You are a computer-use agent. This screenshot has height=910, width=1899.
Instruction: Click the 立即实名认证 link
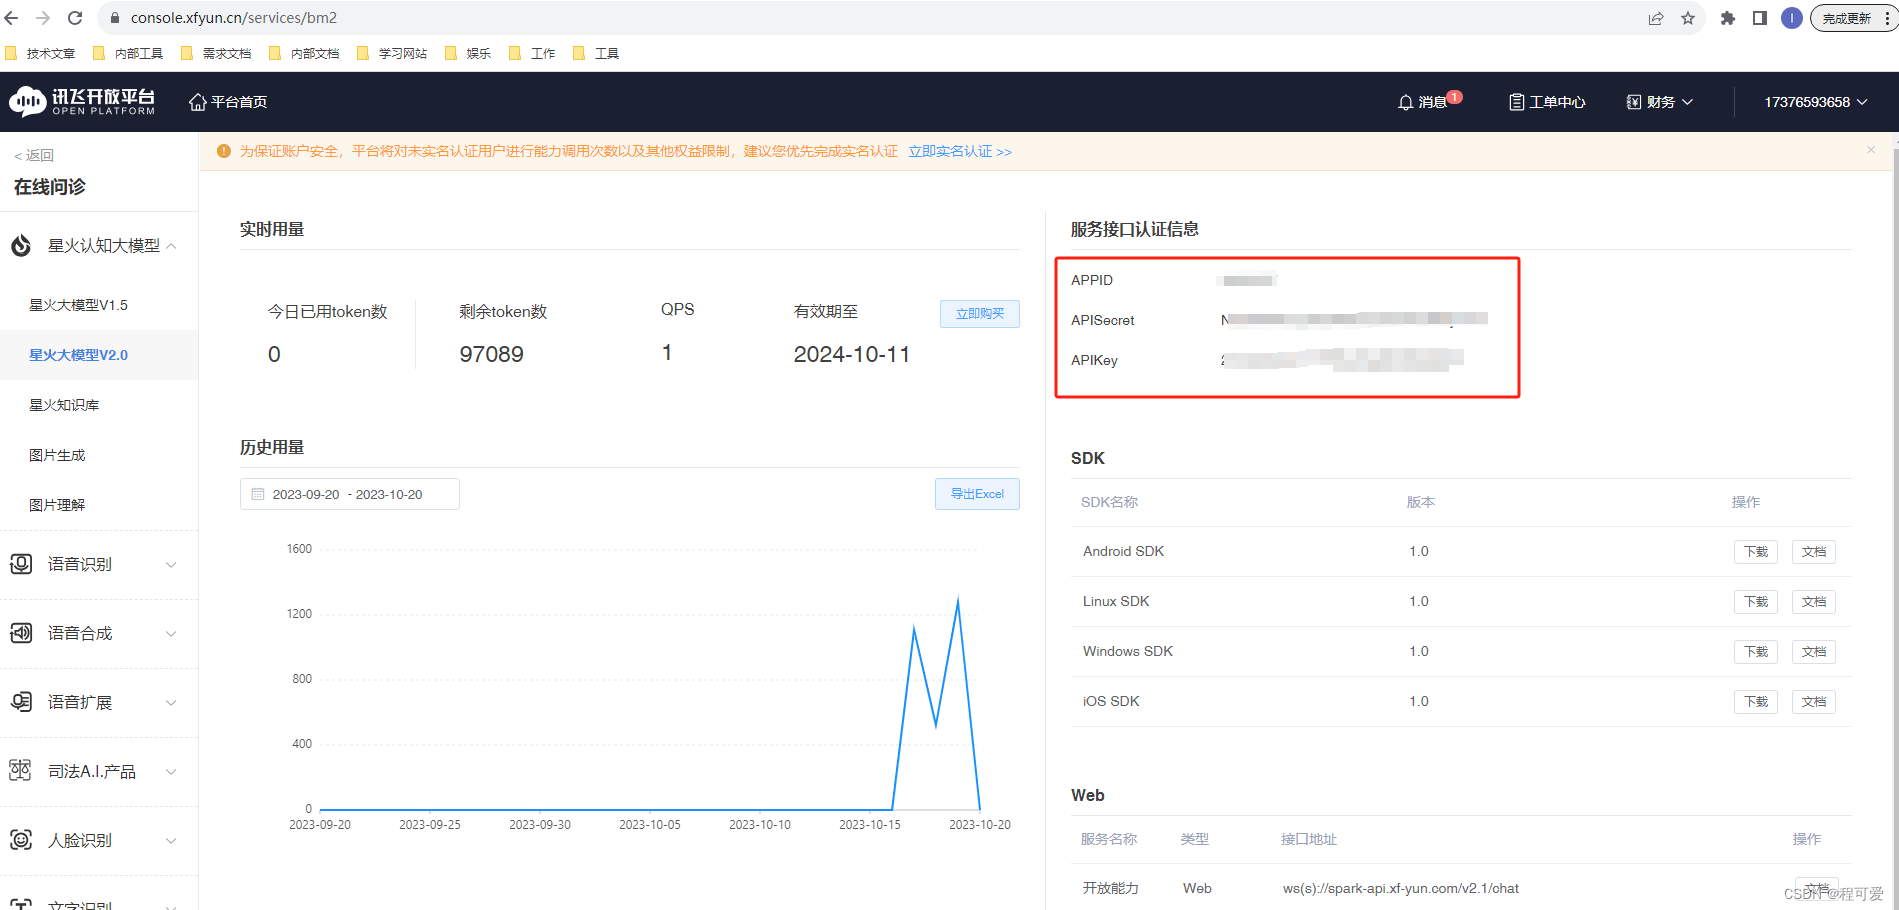point(960,151)
